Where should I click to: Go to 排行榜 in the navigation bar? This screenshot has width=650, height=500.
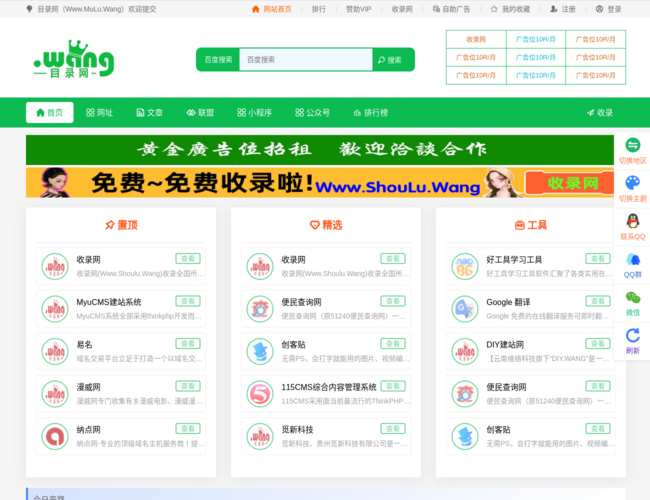pos(370,113)
